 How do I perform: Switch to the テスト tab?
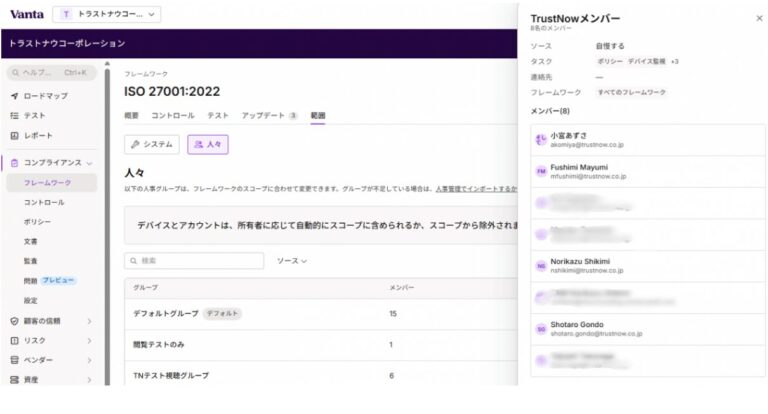tap(218, 116)
